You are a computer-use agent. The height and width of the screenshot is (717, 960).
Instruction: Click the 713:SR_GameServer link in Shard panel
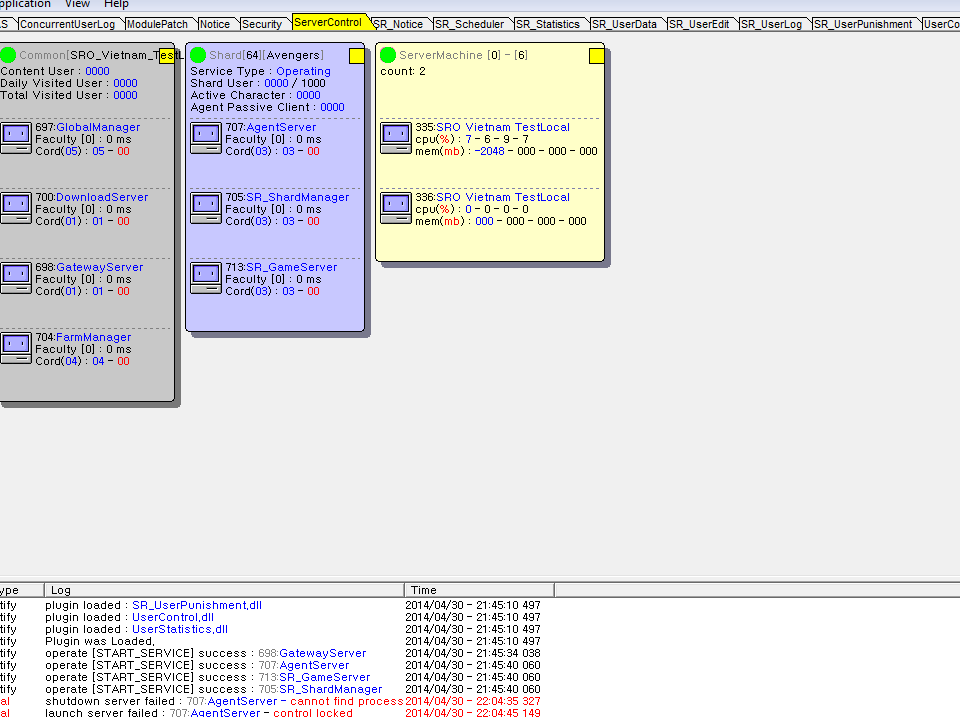pos(281,267)
